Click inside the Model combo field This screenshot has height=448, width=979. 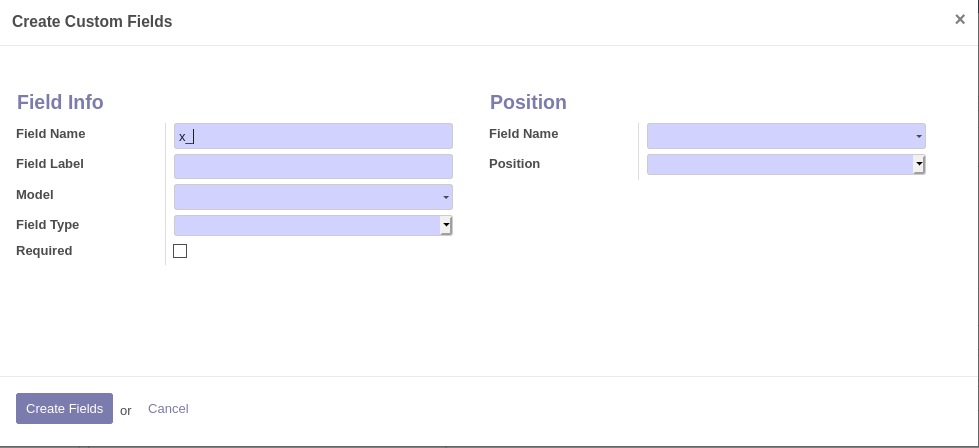(305, 197)
